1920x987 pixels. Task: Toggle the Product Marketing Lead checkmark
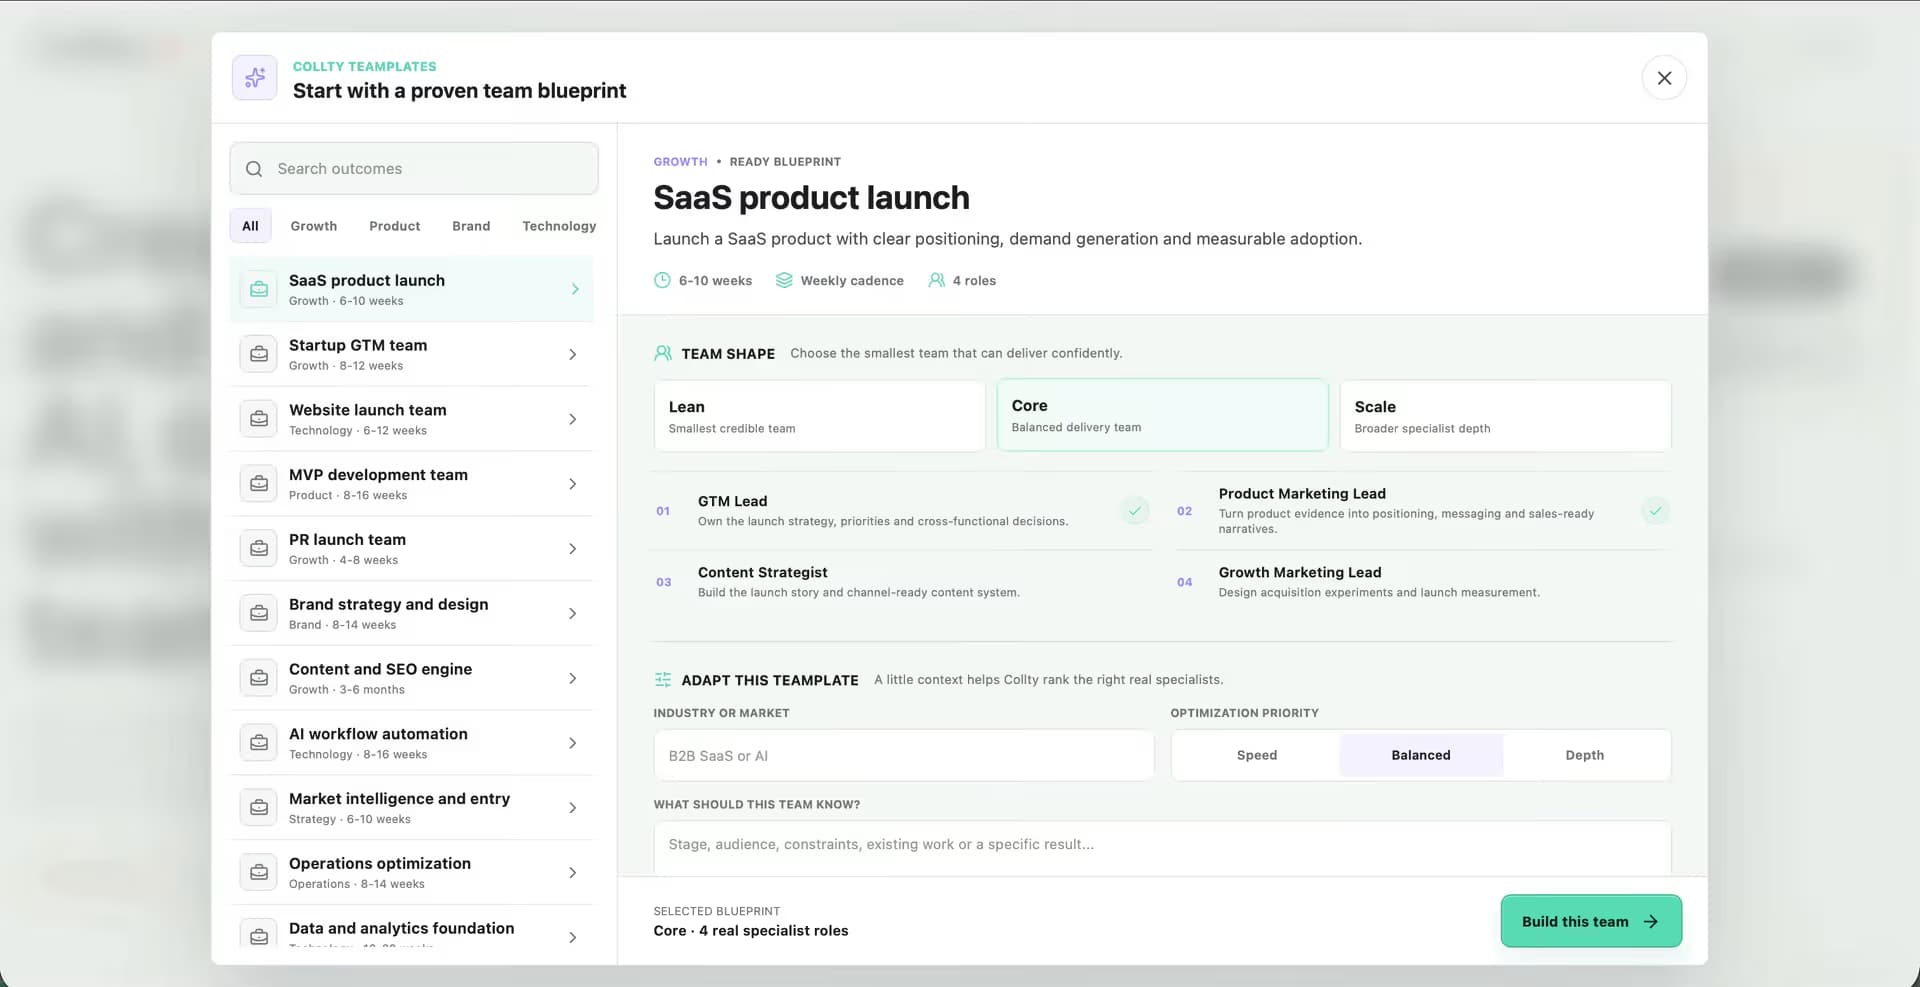[1655, 511]
